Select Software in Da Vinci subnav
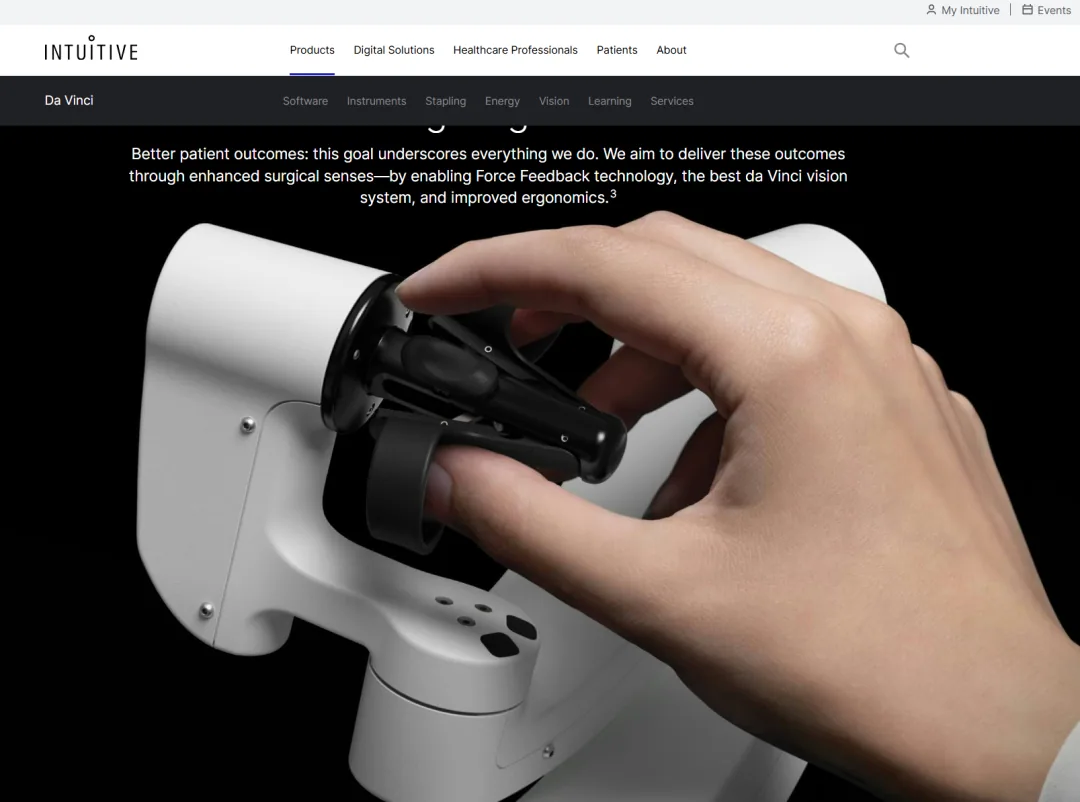Image resolution: width=1080 pixels, height=802 pixels. tap(305, 101)
